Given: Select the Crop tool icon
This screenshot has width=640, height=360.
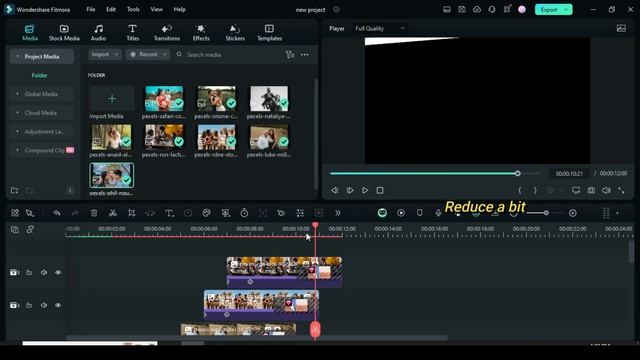Looking at the screenshot, I should pos(131,213).
